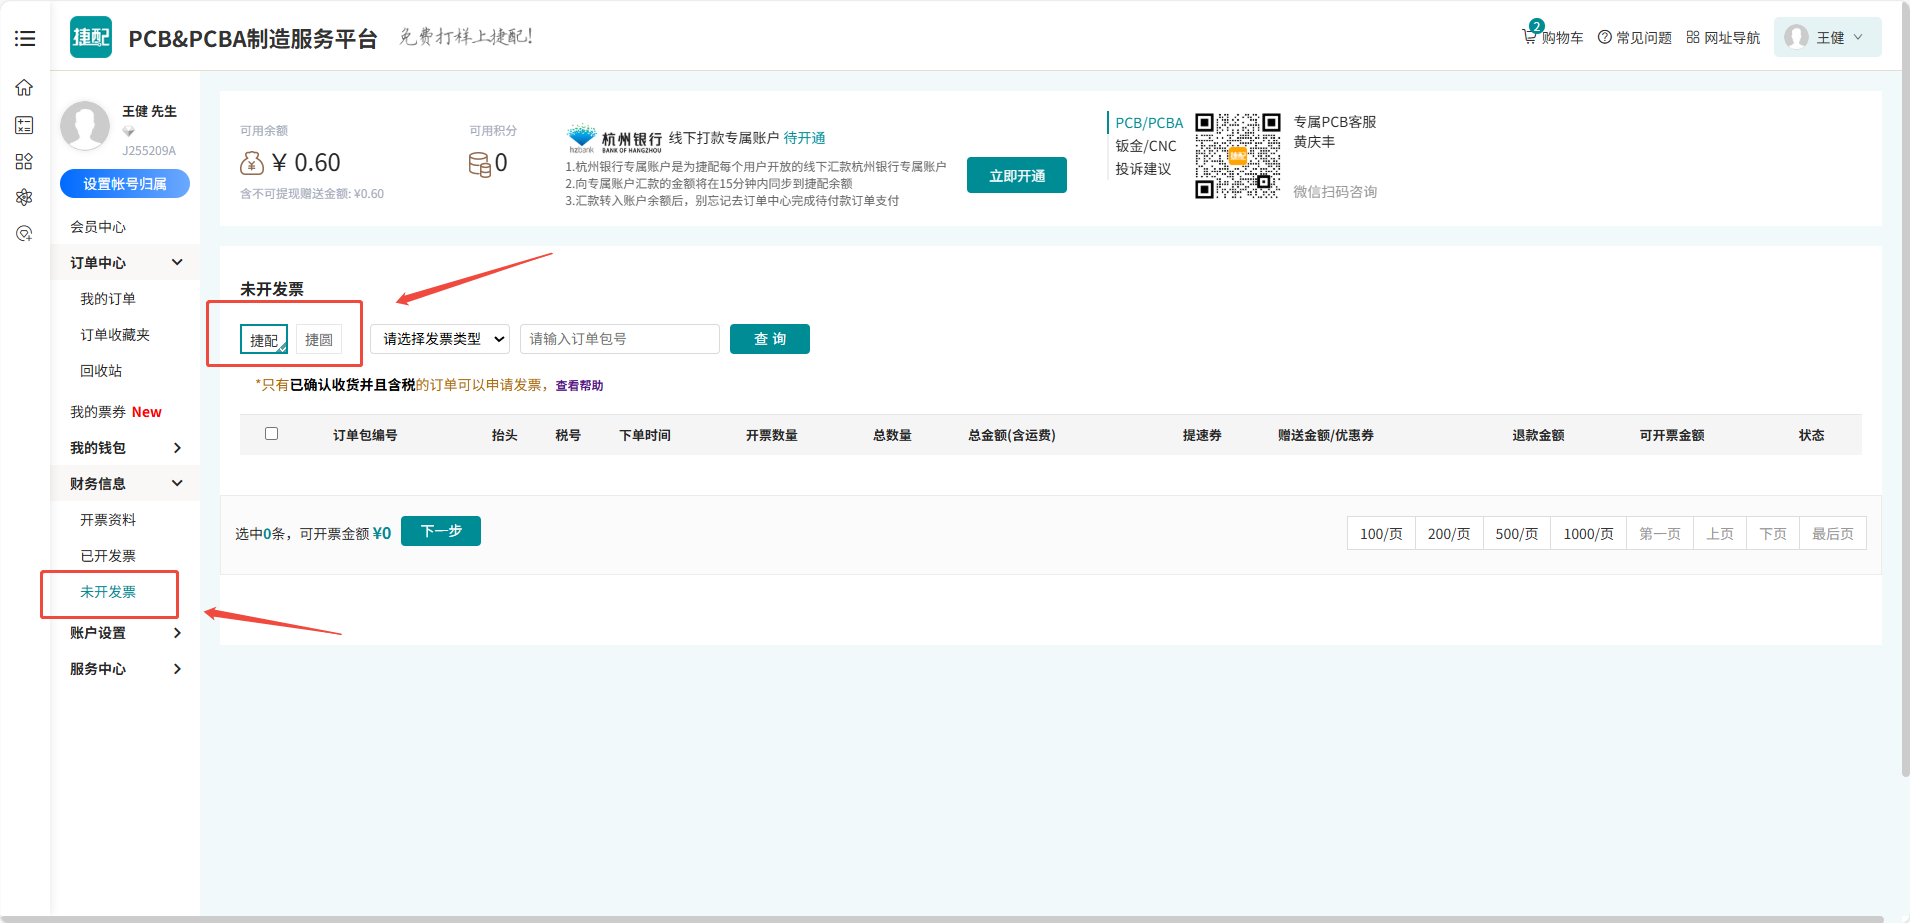This screenshot has height=923, width=1910.
Task: Open the 请选择发票类型 dropdown
Action: [440, 339]
